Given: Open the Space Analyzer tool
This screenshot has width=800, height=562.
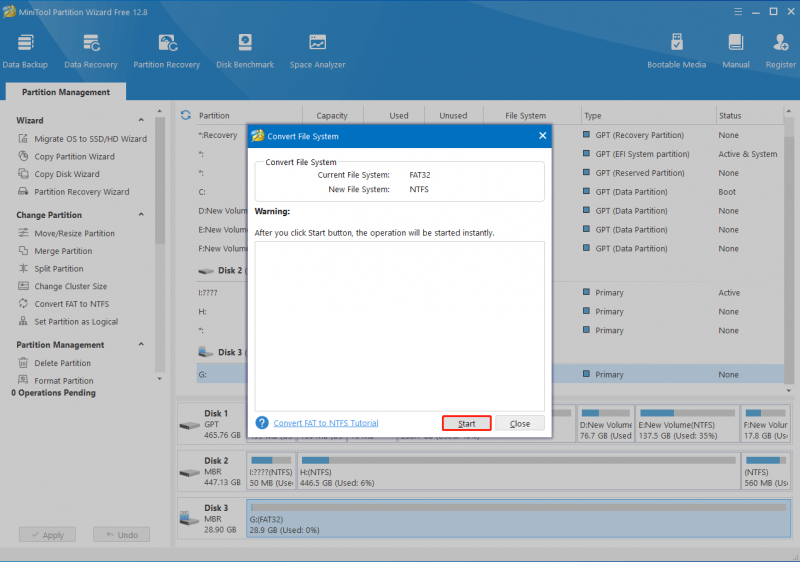Looking at the screenshot, I should point(317,51).
